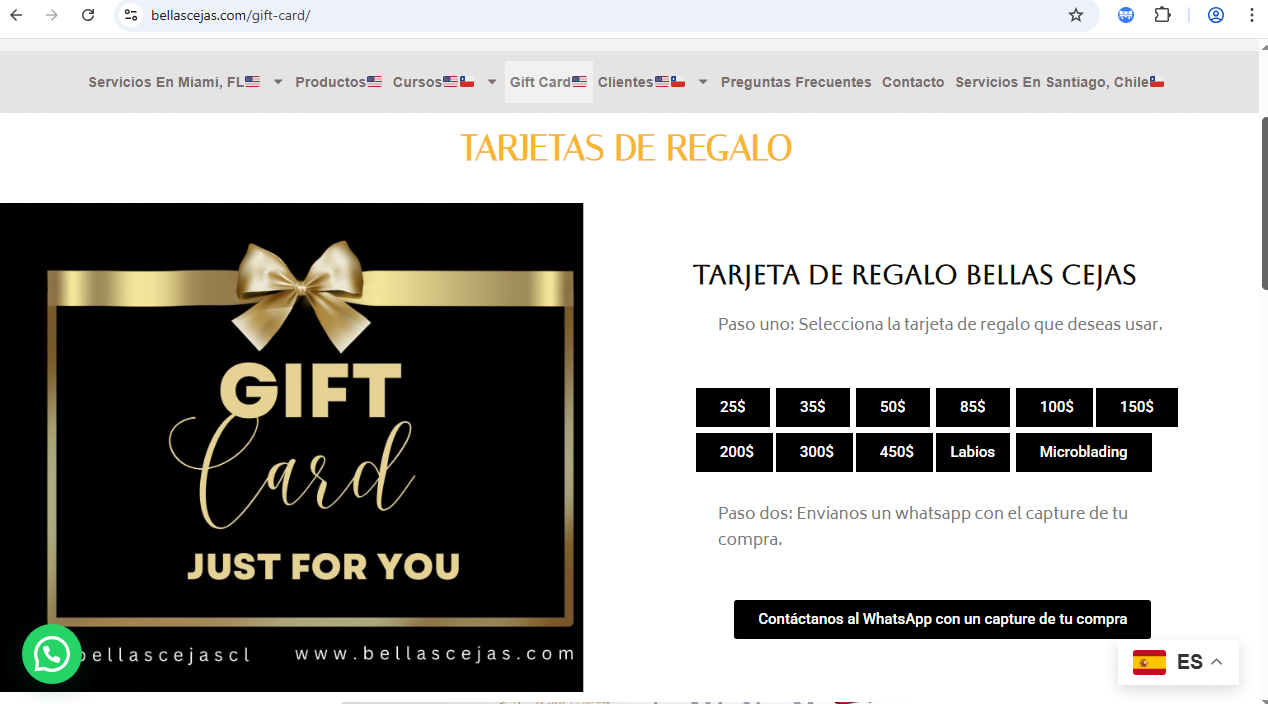View site information icon in address bar
Screen dimensions: 1268x704
coord(131,15)
